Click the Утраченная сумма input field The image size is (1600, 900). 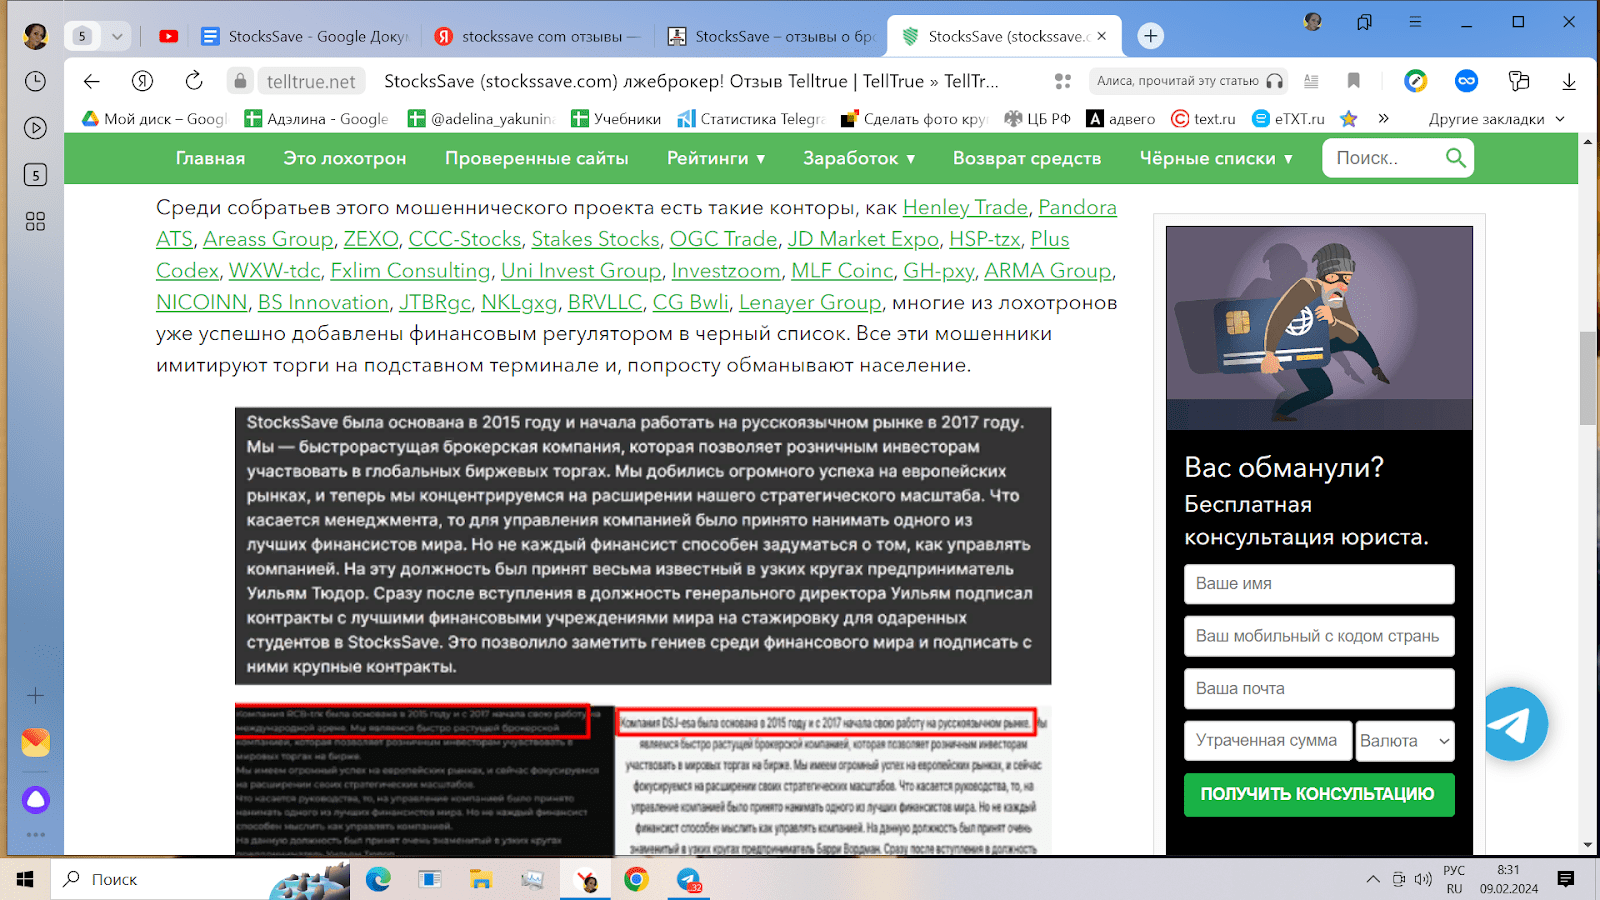click(x=1268, y=741)
